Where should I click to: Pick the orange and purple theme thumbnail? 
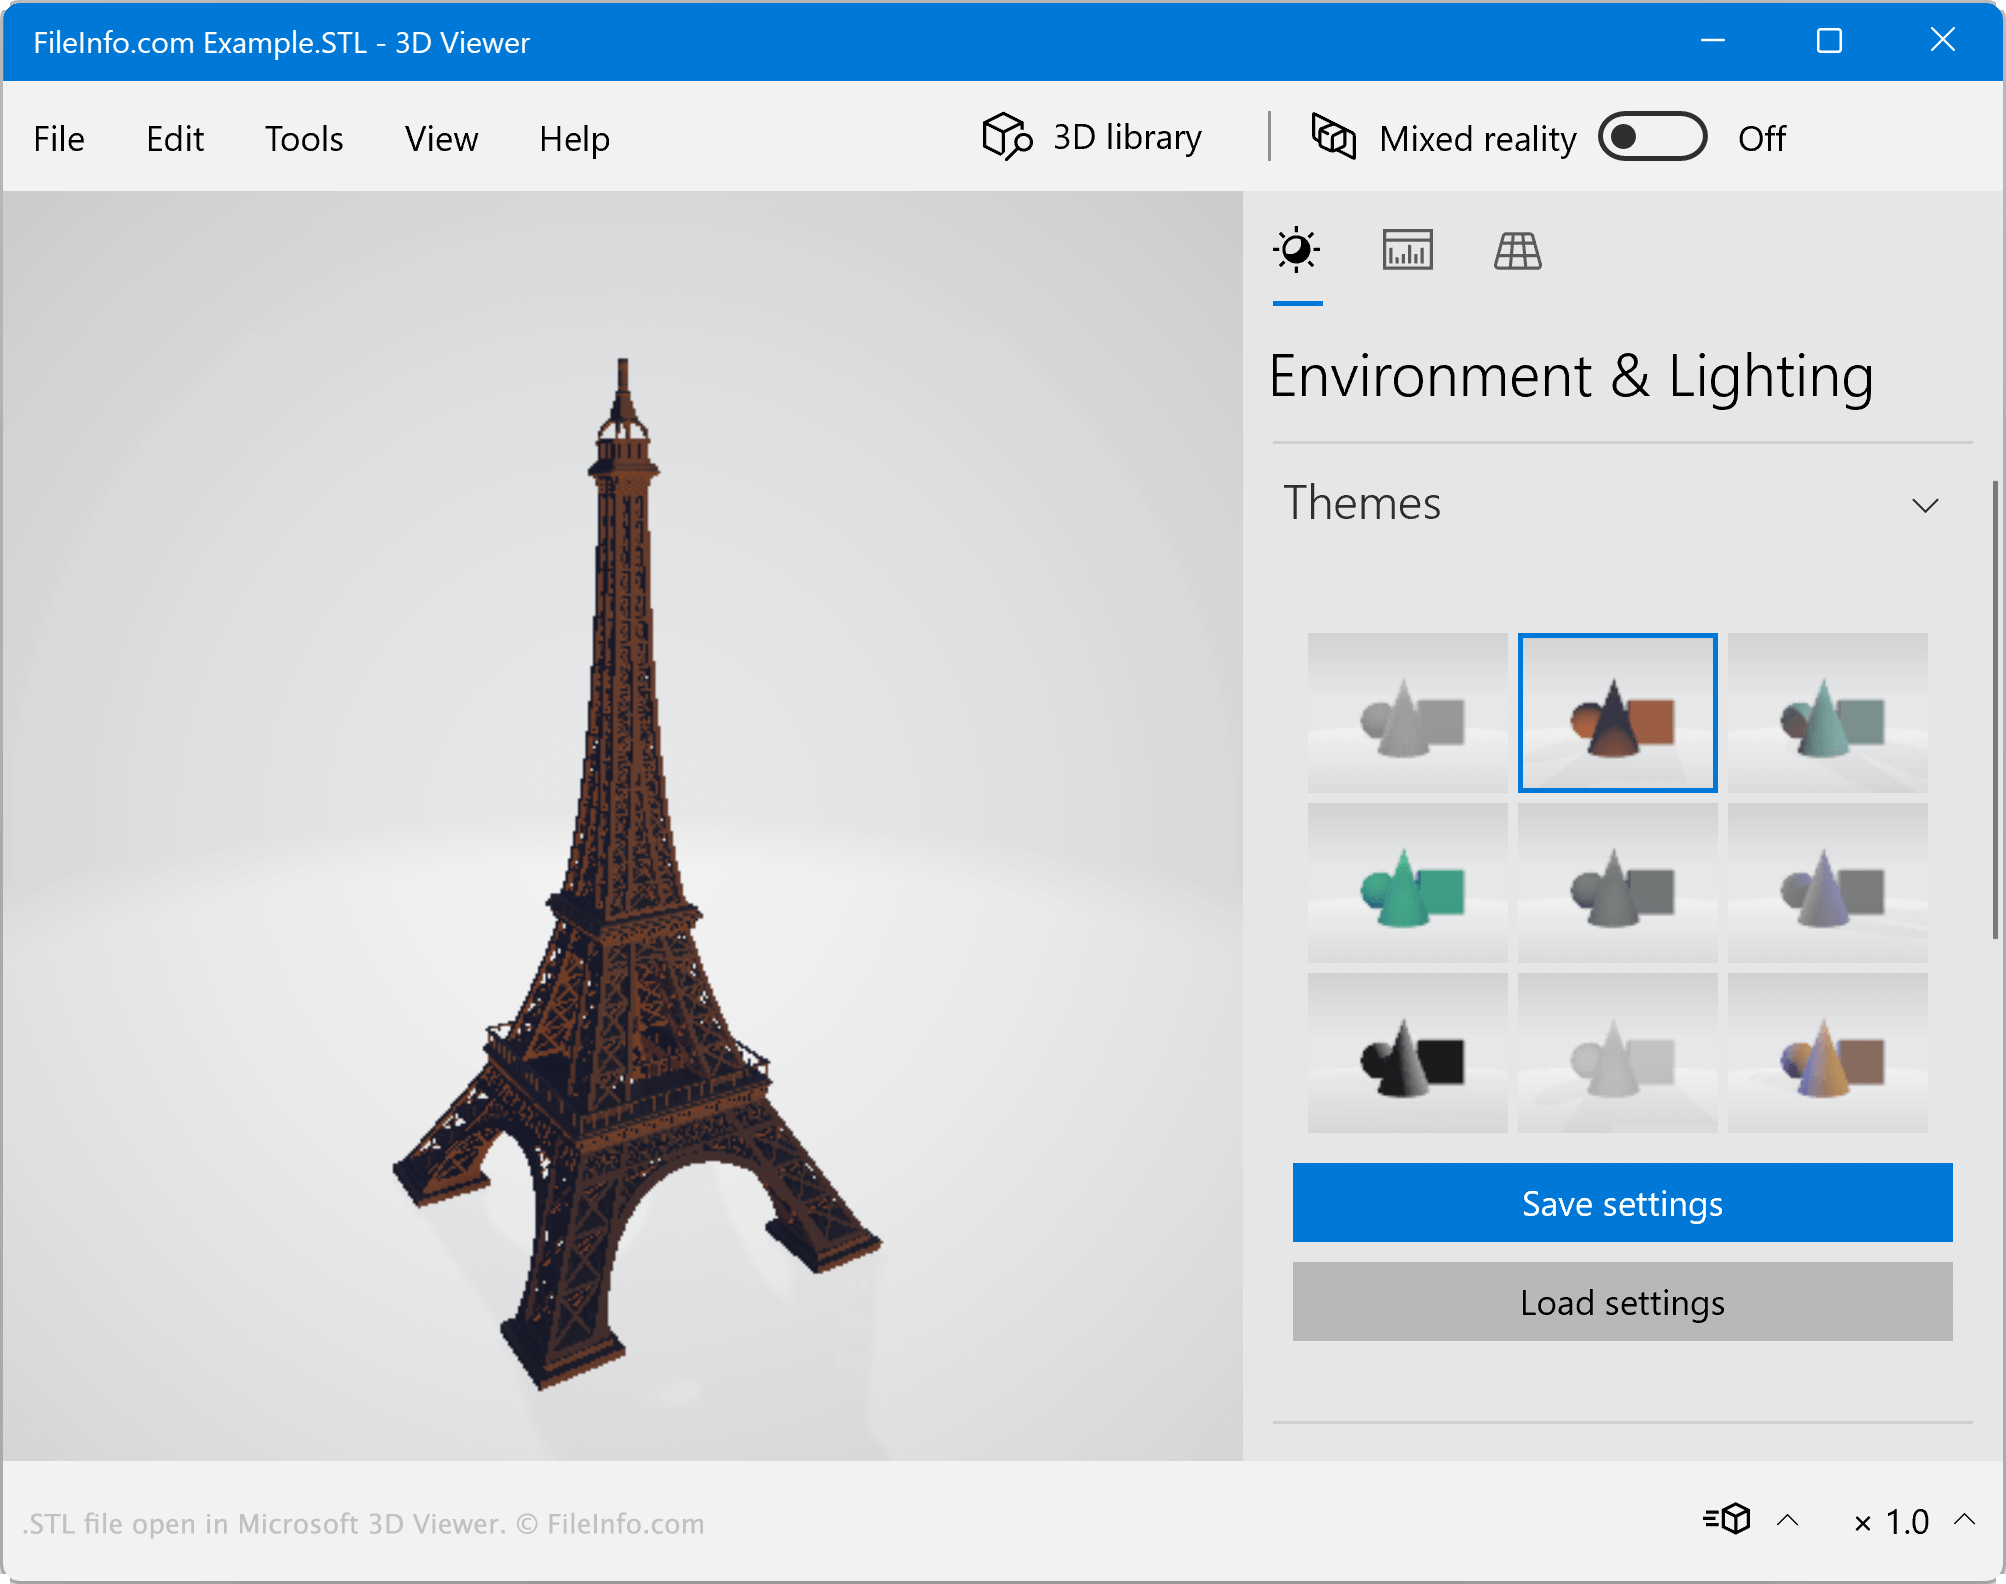click(1827, 1053)
